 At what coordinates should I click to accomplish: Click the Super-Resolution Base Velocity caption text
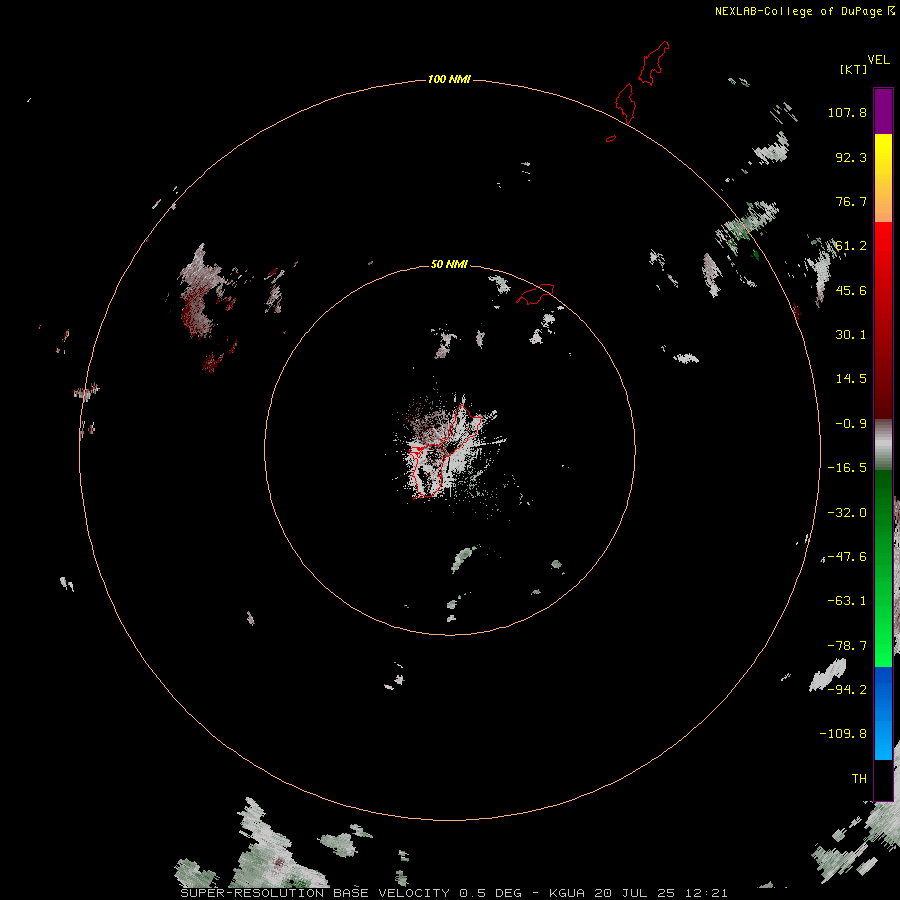click(454, 893)
